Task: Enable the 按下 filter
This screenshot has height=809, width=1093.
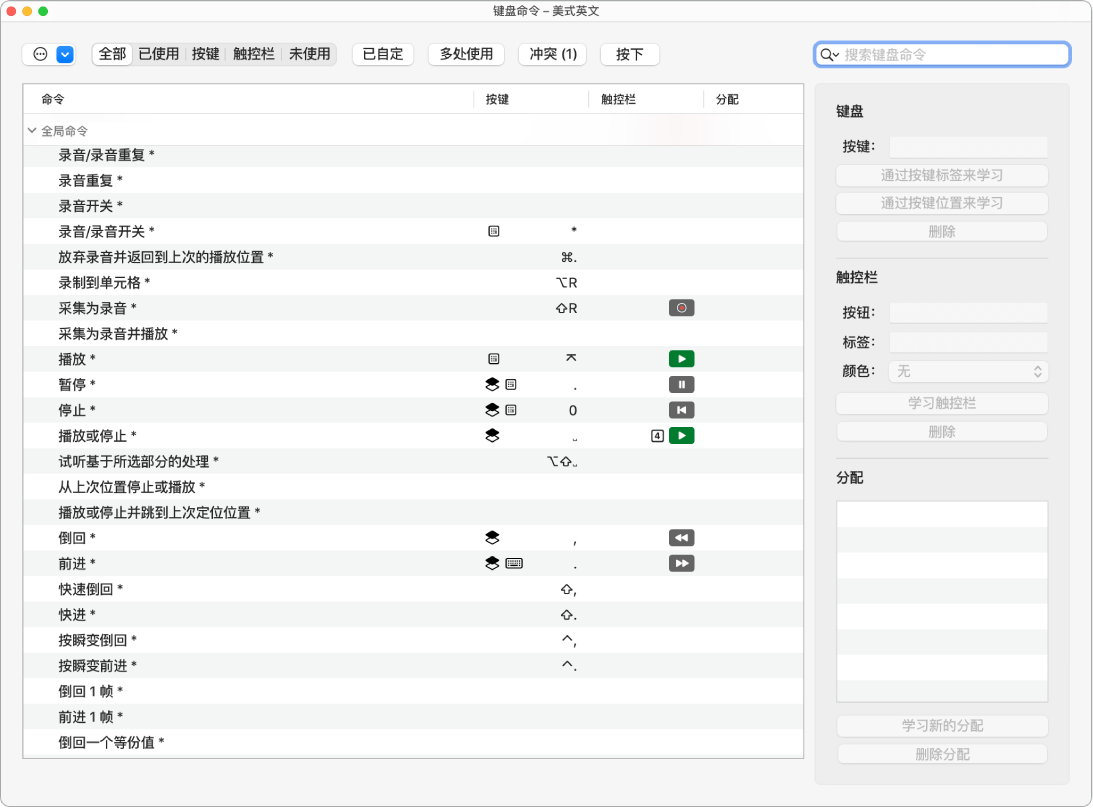Action: click(x=629, y=54)
